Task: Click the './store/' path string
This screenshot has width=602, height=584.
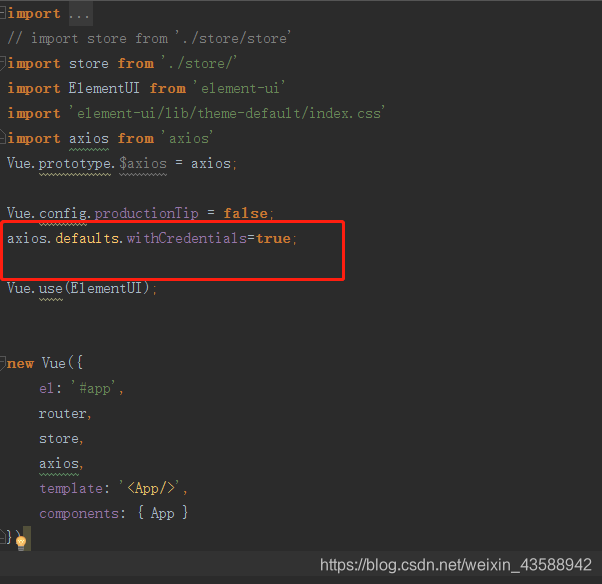Action: pyautogui.click(x=199, y=63)
